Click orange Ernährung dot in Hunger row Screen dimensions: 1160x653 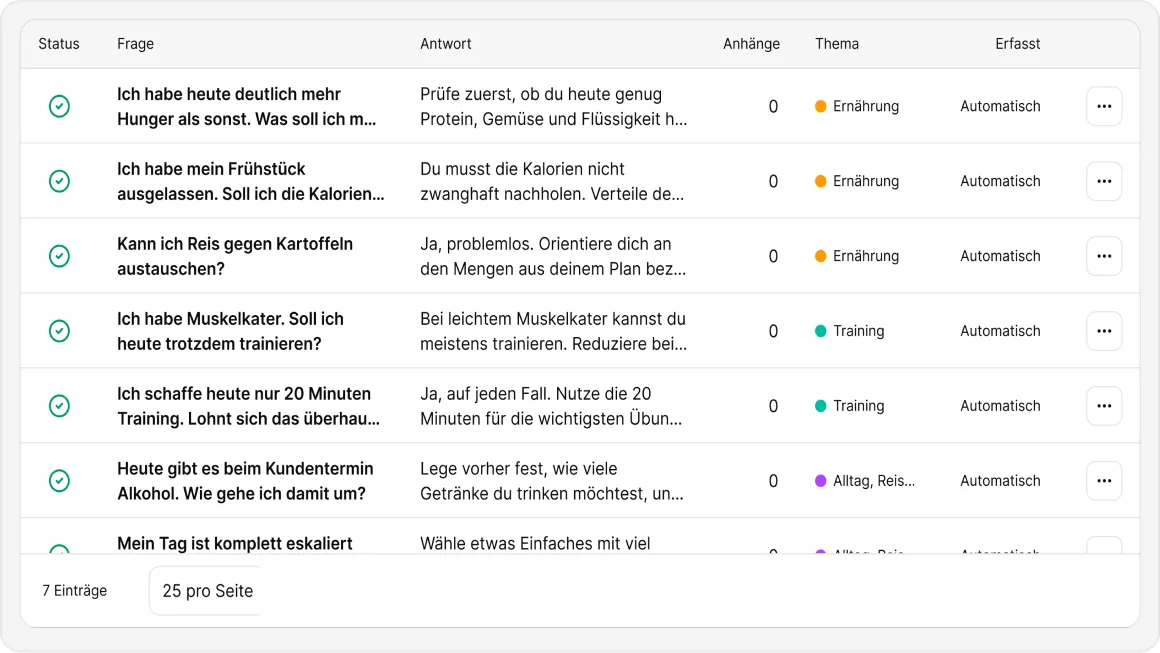click(x=820, y=106)
